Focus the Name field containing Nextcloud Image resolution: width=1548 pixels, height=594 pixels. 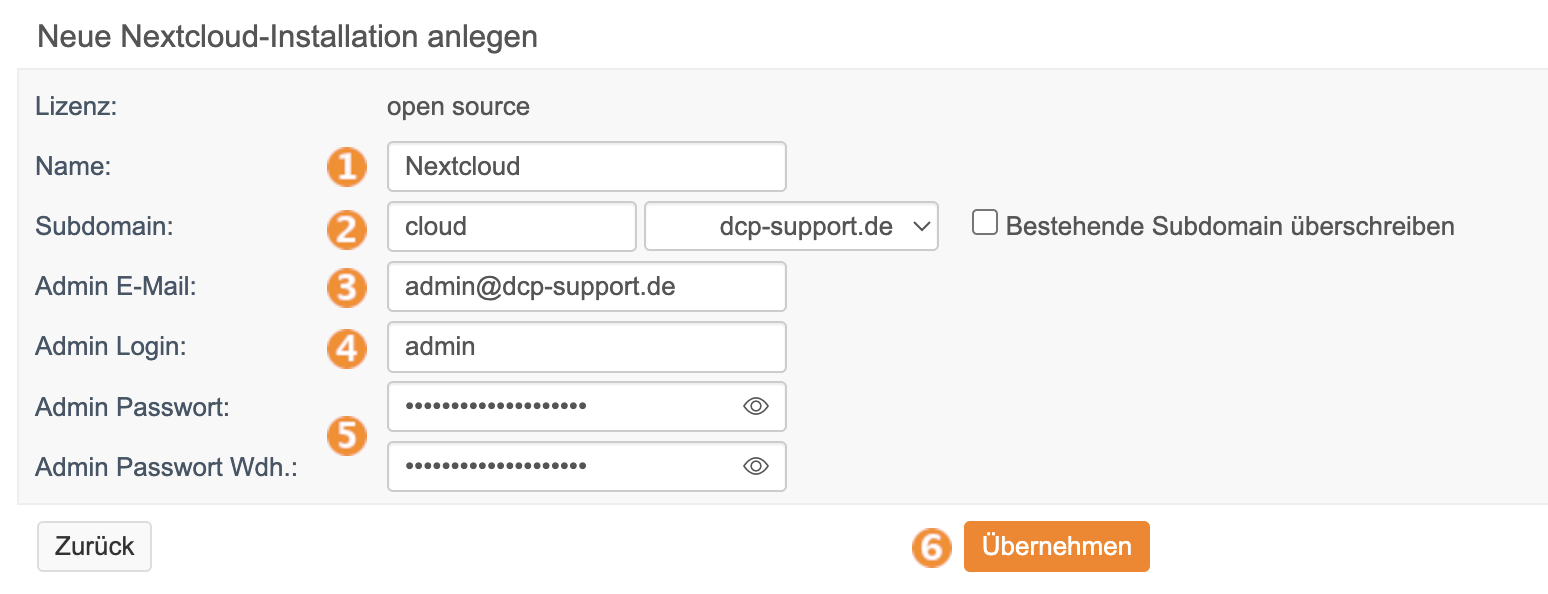click(586, 166)
